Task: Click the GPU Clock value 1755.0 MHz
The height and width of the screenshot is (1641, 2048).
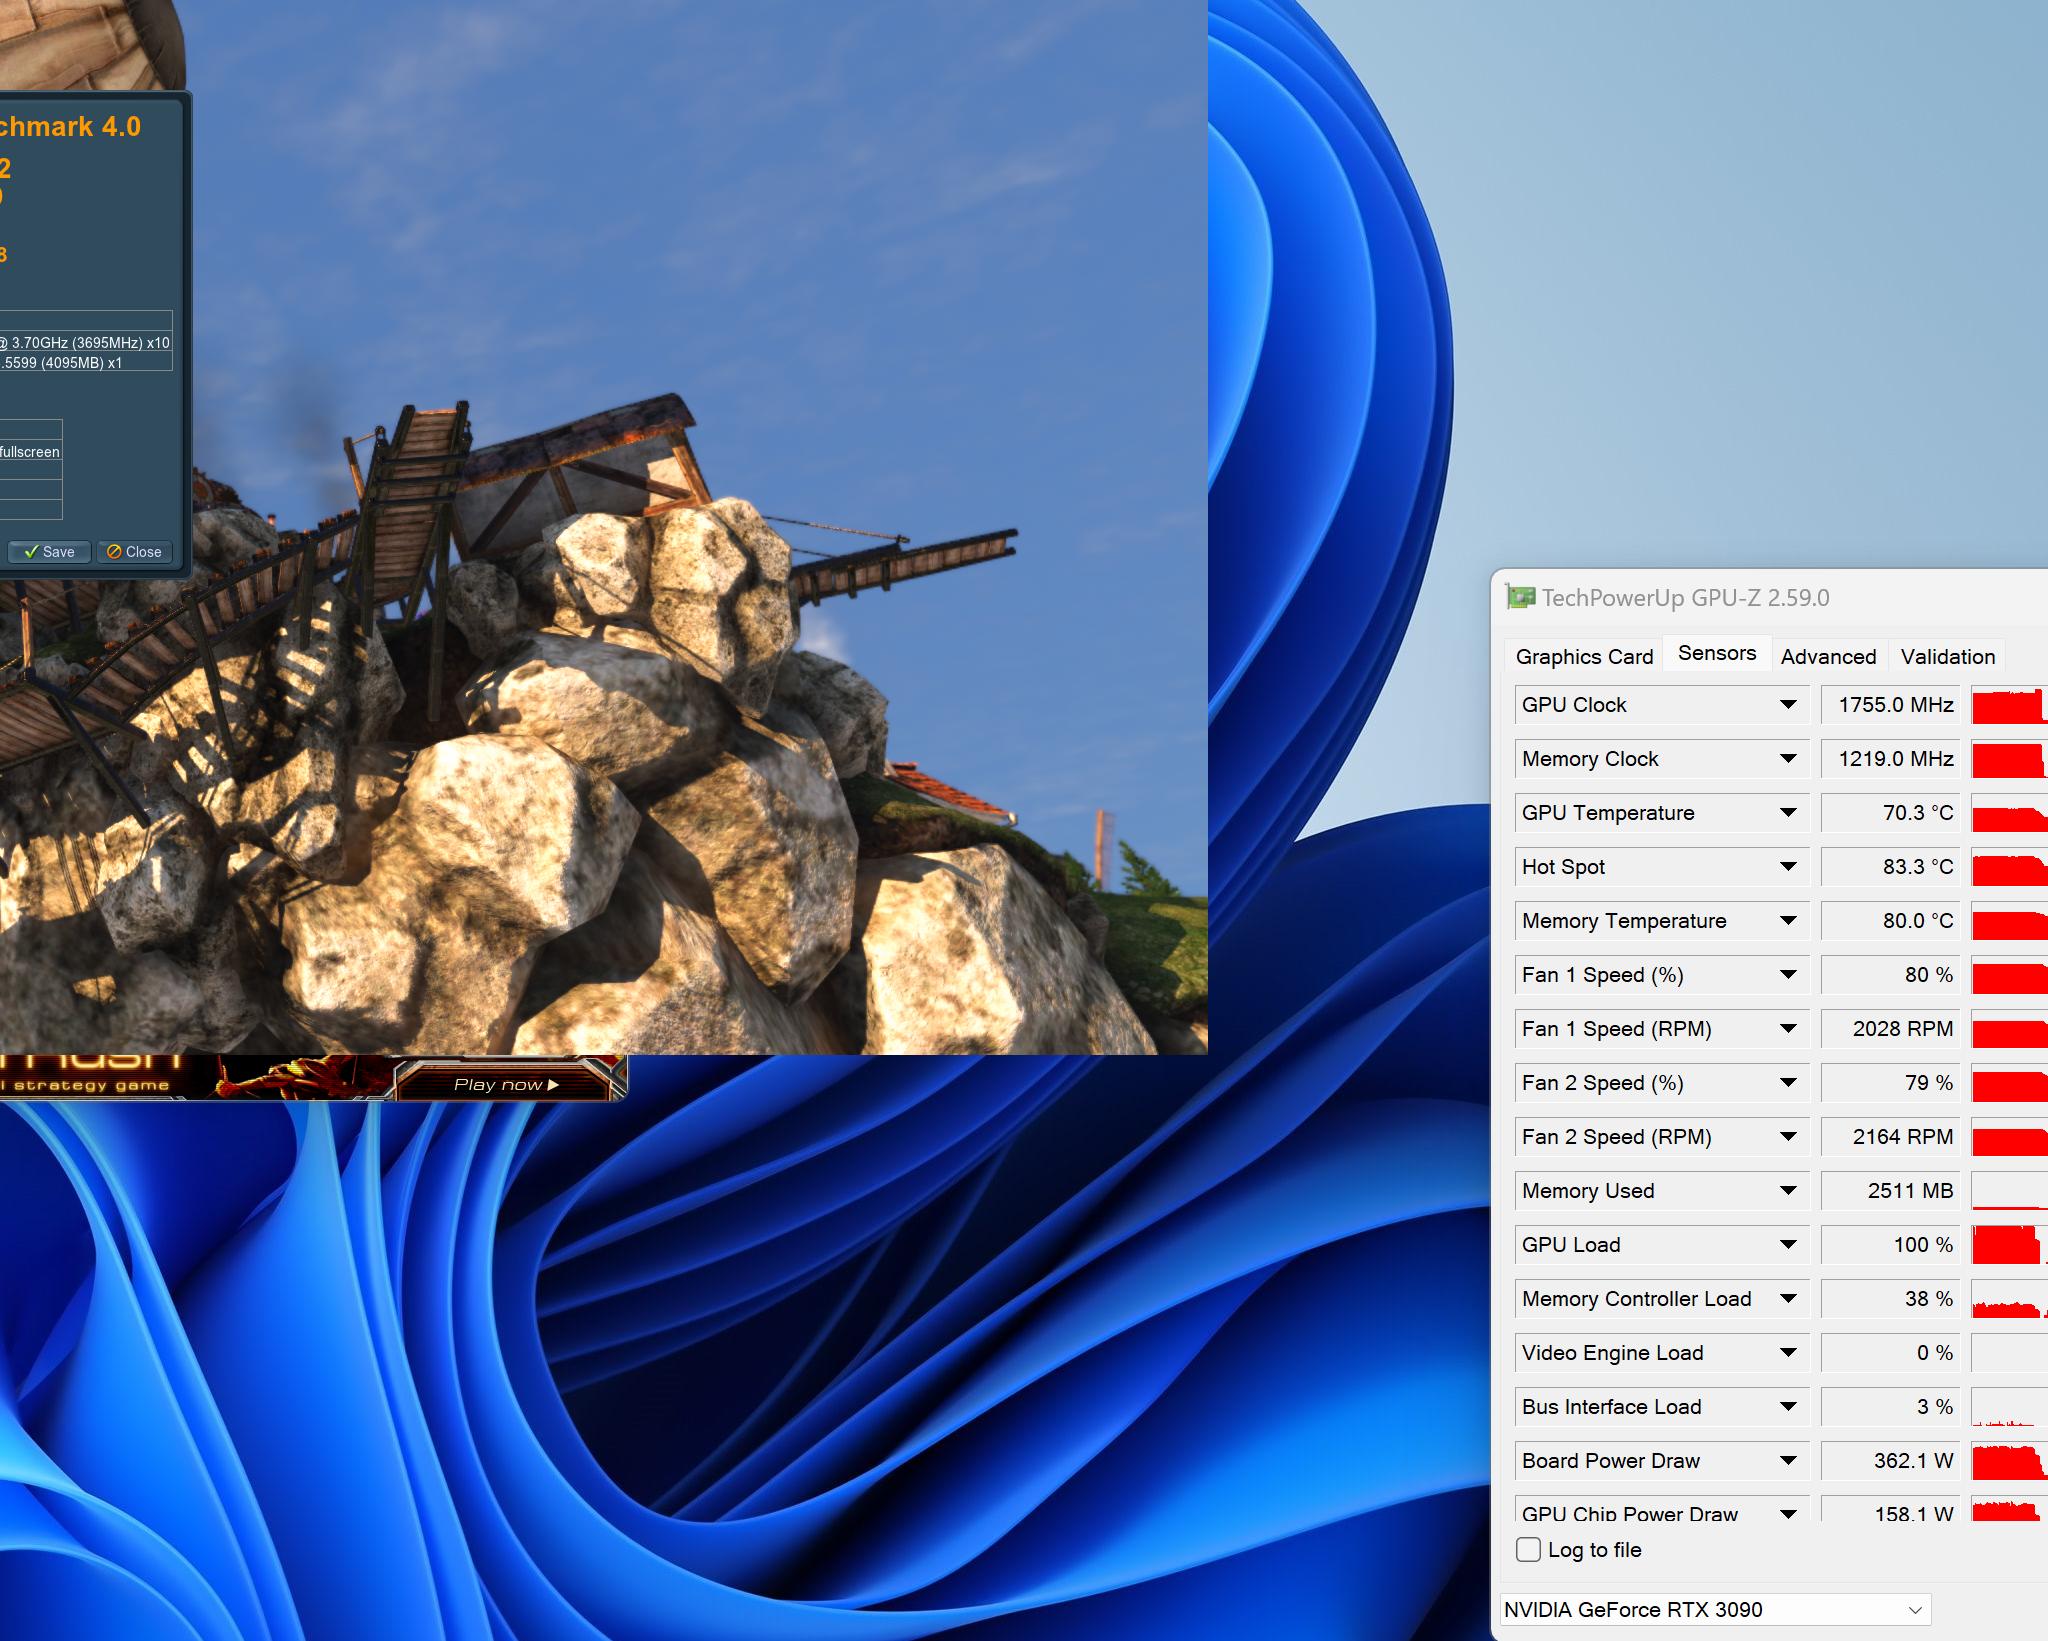Action: click(x=1890, y=705)
